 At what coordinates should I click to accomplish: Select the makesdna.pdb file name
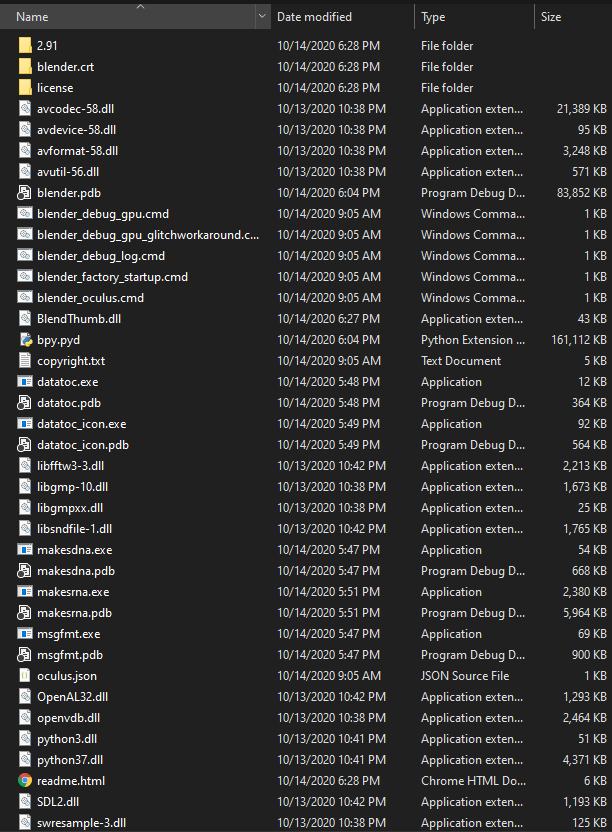click(76, 571)
